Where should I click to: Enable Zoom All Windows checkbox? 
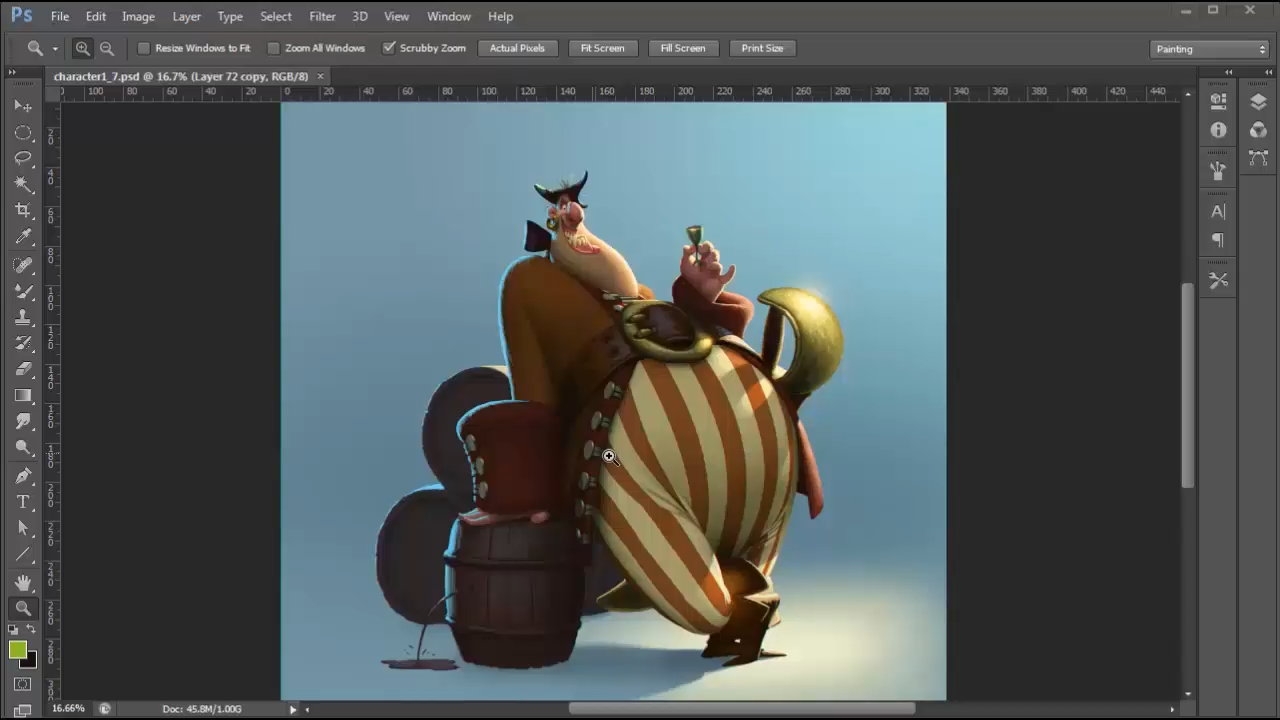click(273, 48)
